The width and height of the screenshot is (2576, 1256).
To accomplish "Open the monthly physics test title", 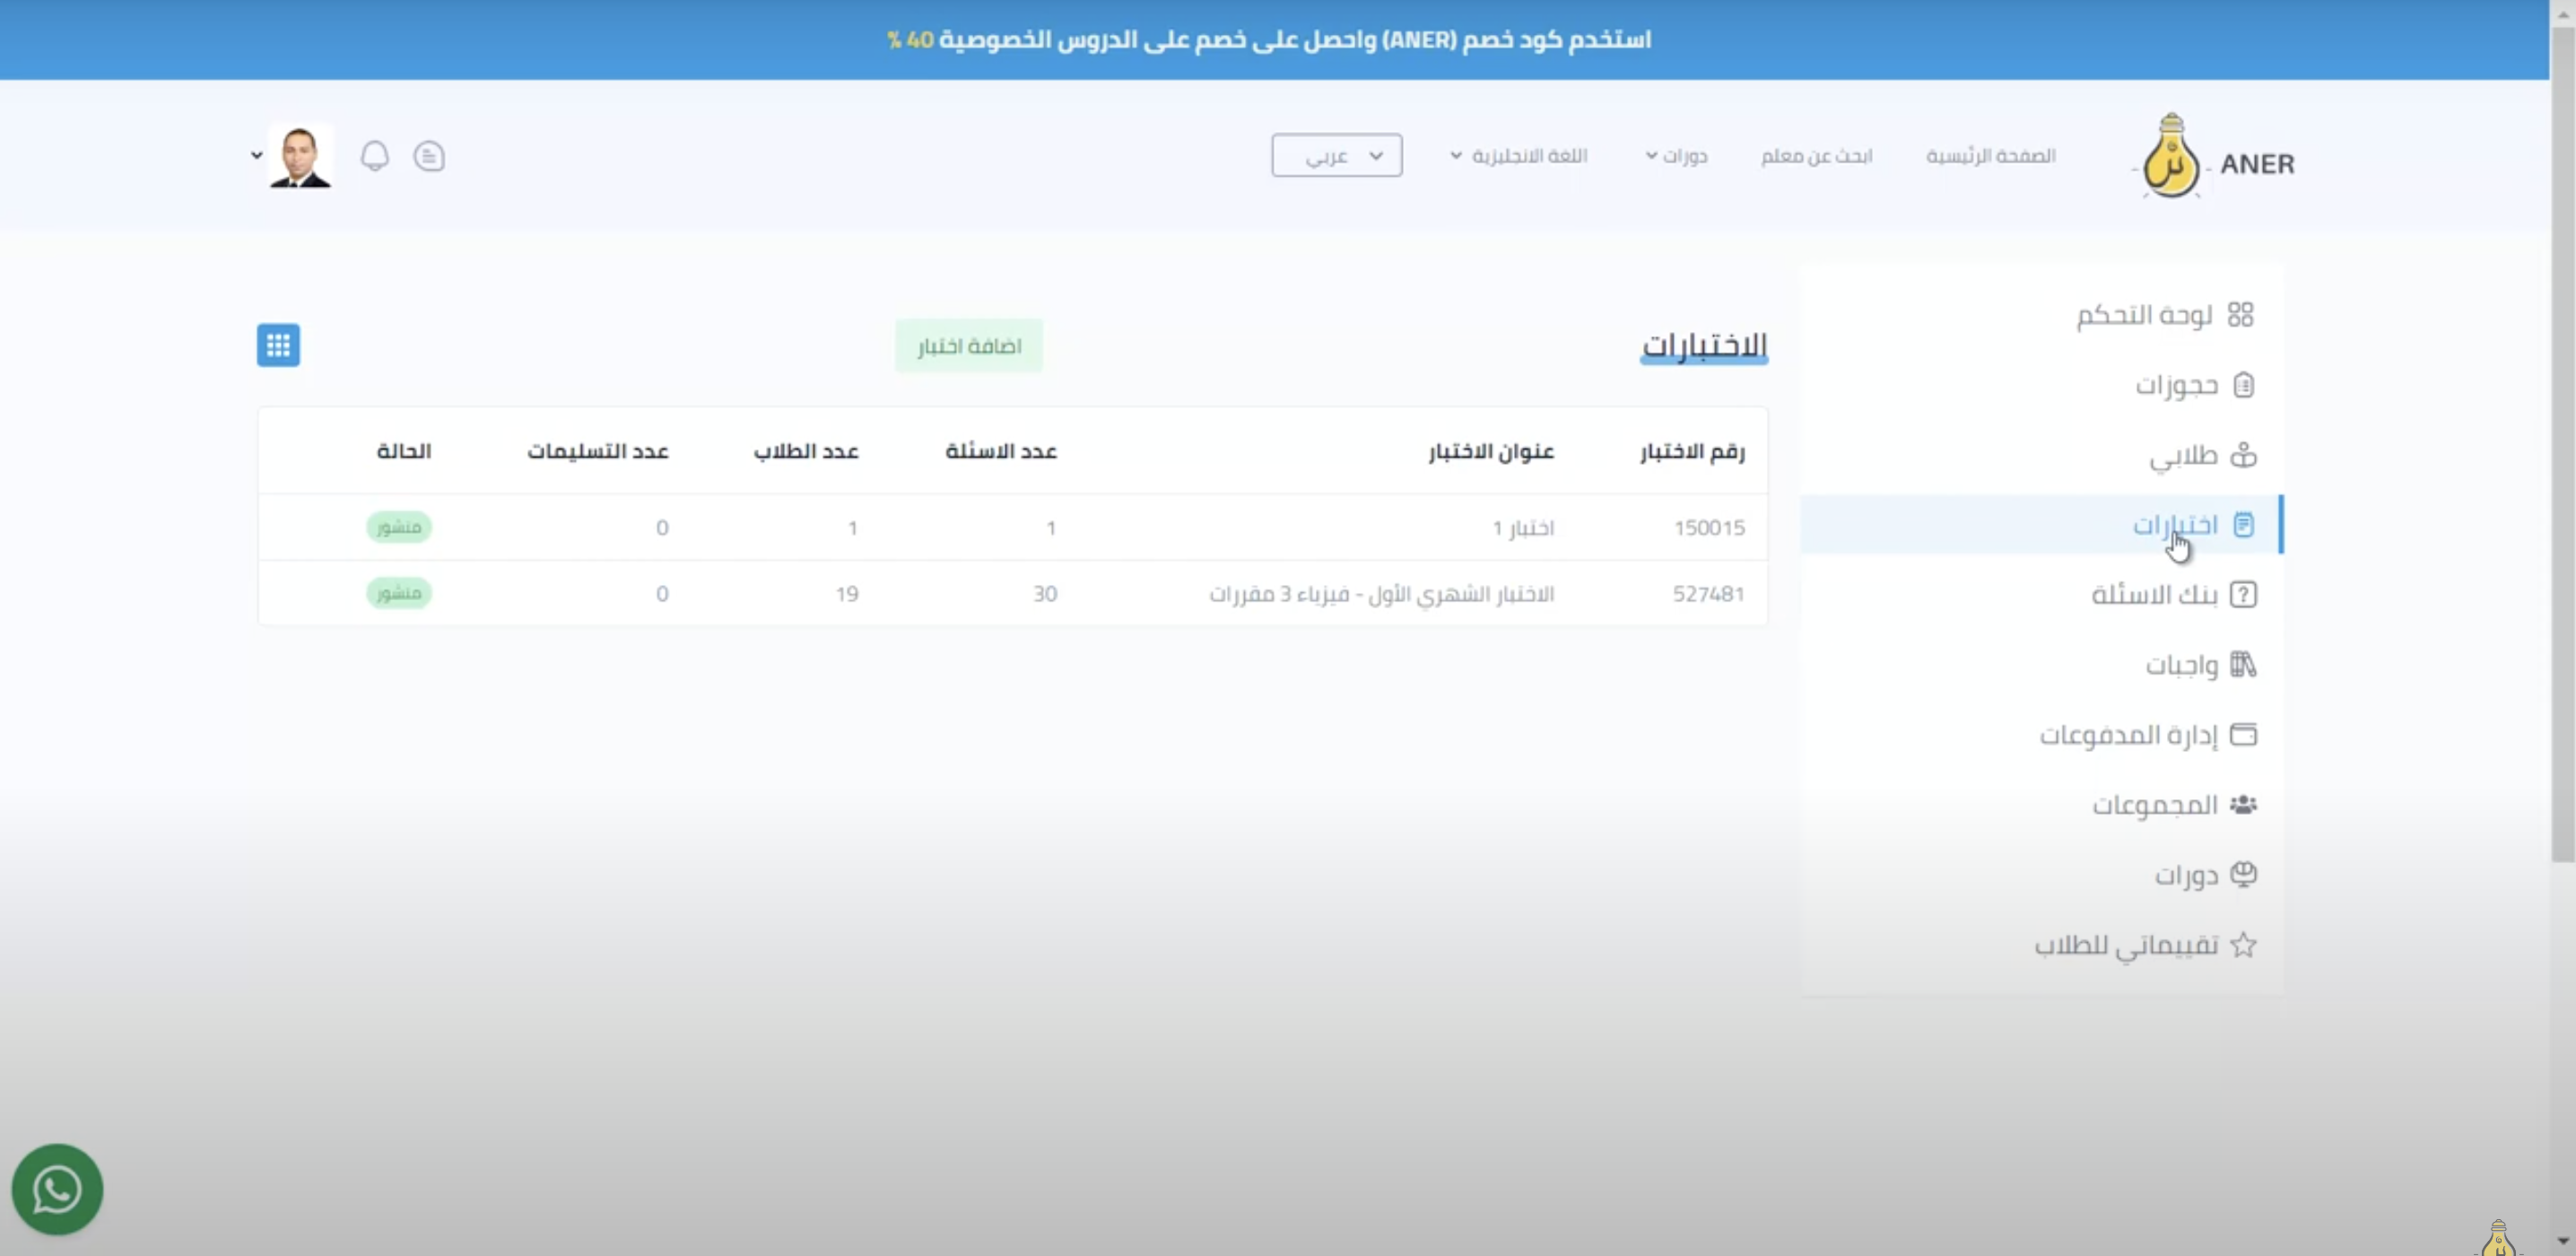I will click(1382, 594).
